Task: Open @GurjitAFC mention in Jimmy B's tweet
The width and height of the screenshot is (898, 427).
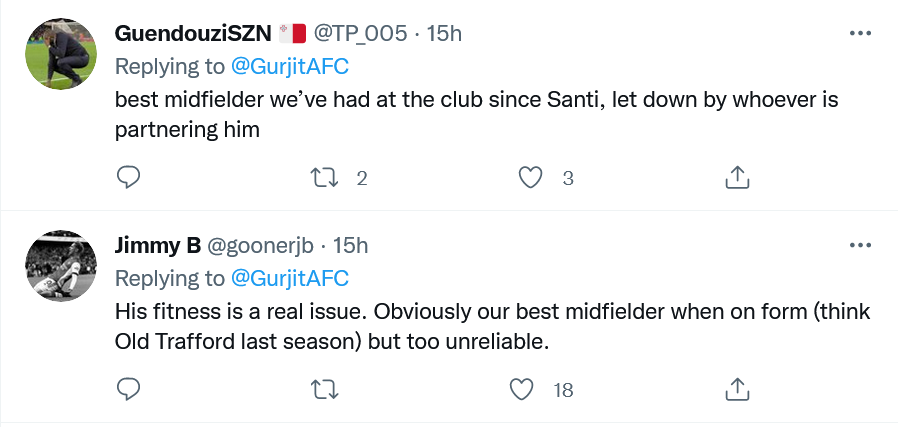Action: pos(290,277)
